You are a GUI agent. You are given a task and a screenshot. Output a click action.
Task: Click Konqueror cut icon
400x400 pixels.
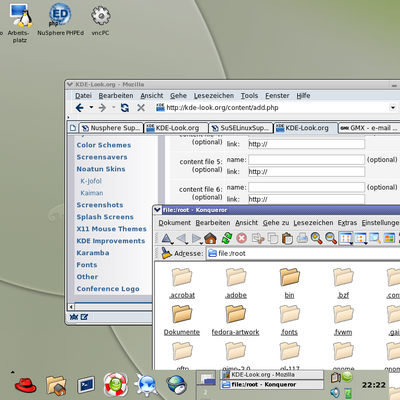tap(258, 238)
